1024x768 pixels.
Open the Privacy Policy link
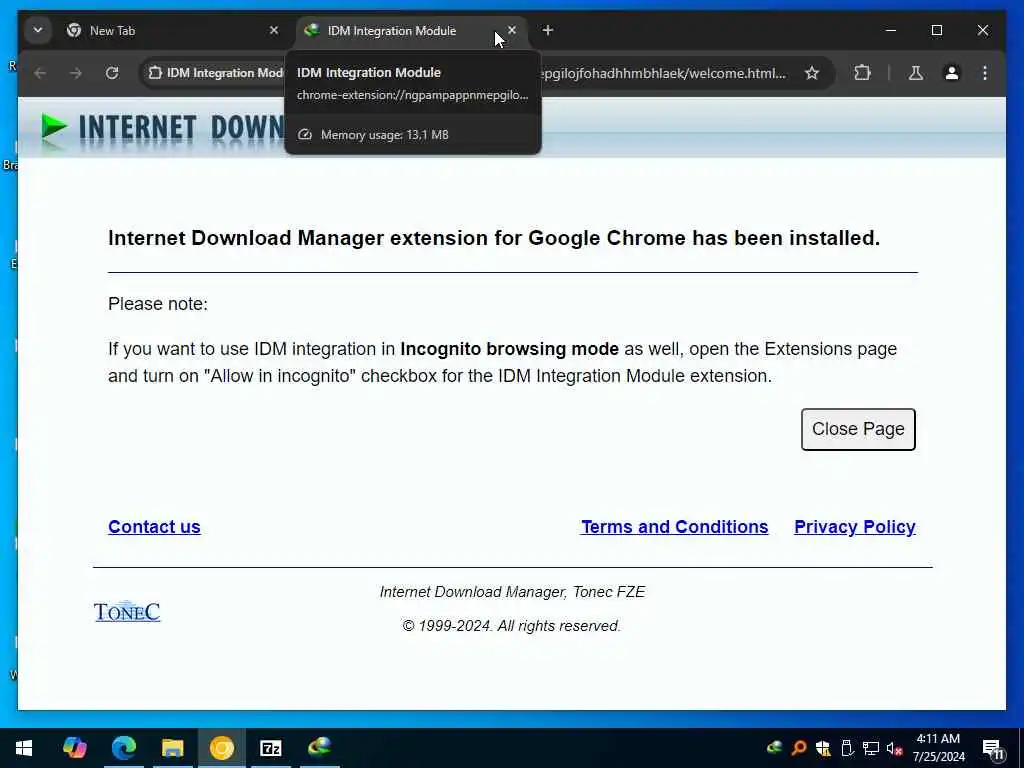pos(855,527)
